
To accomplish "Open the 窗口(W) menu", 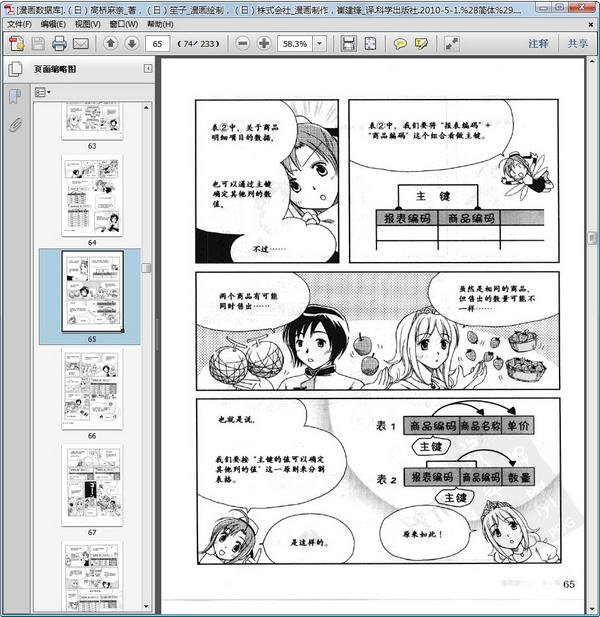I will point(124,24).
